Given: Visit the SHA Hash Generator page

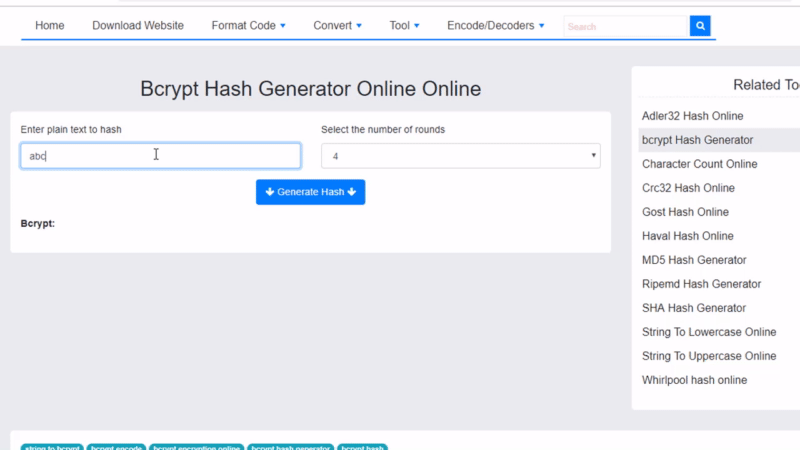Looking at the screenshot, I should click(x=694, y=308).
